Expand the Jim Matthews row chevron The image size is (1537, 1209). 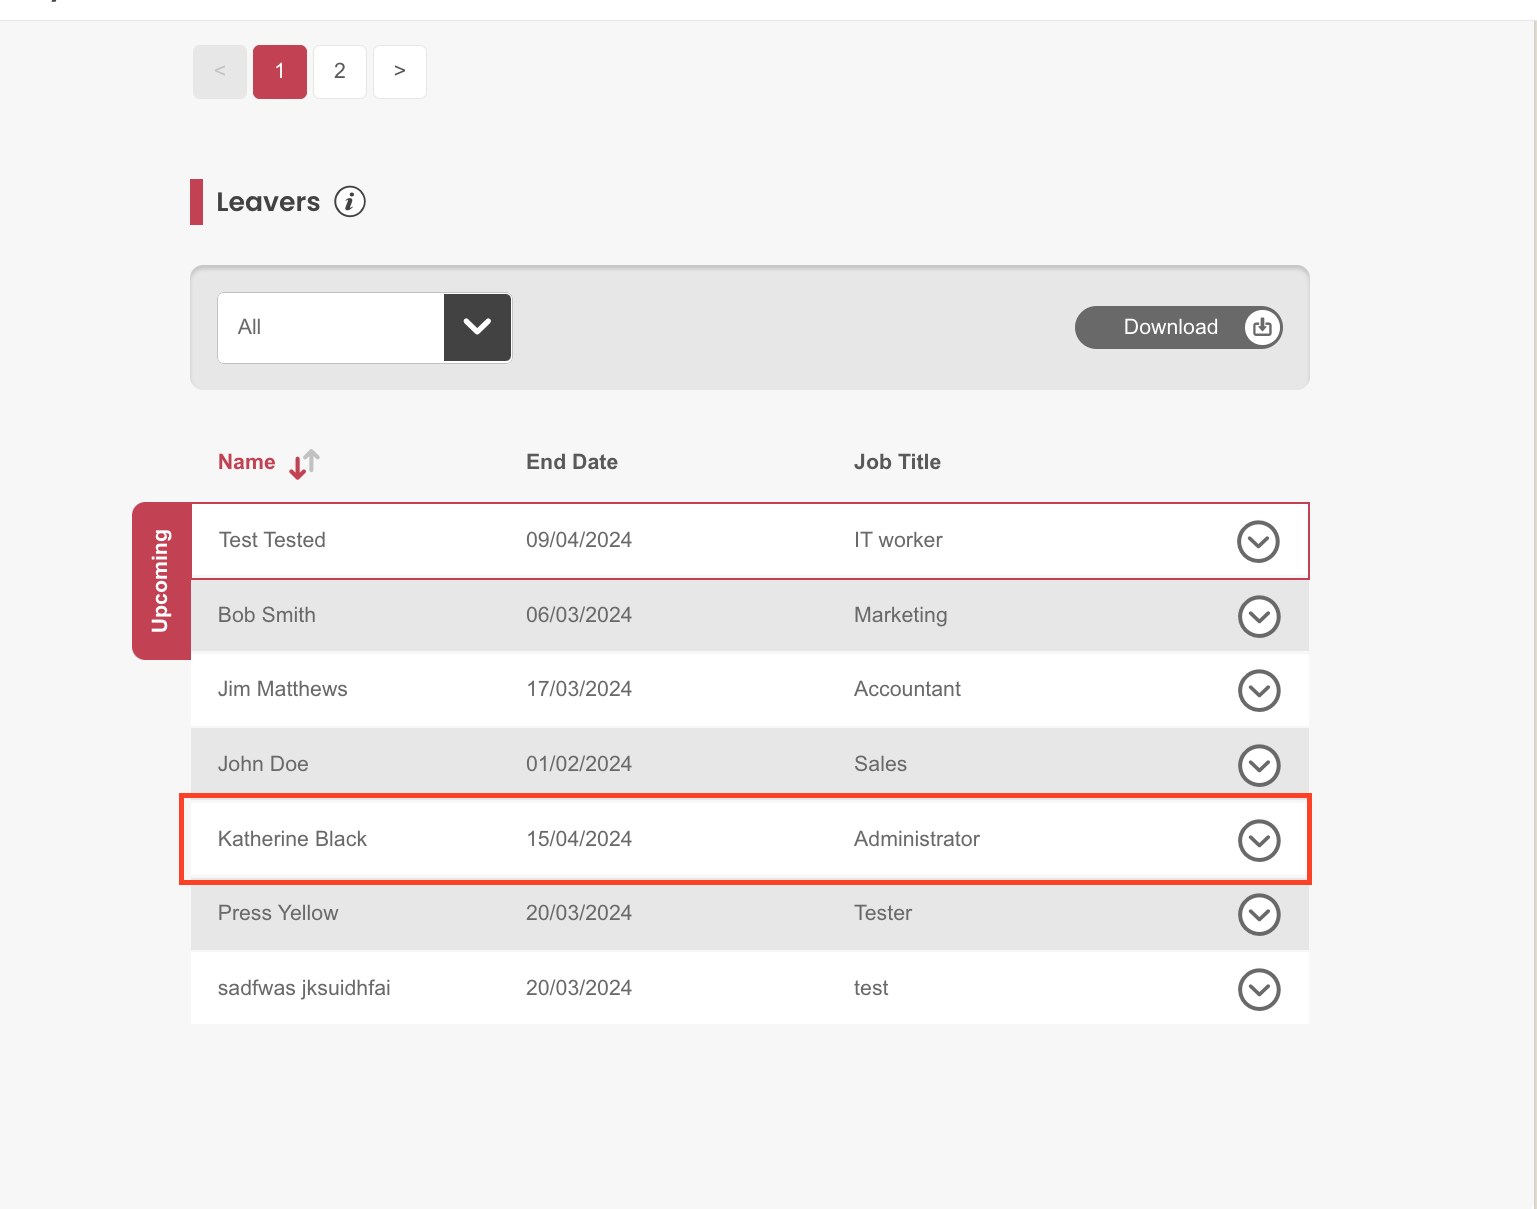click(x=1259, y=690)
